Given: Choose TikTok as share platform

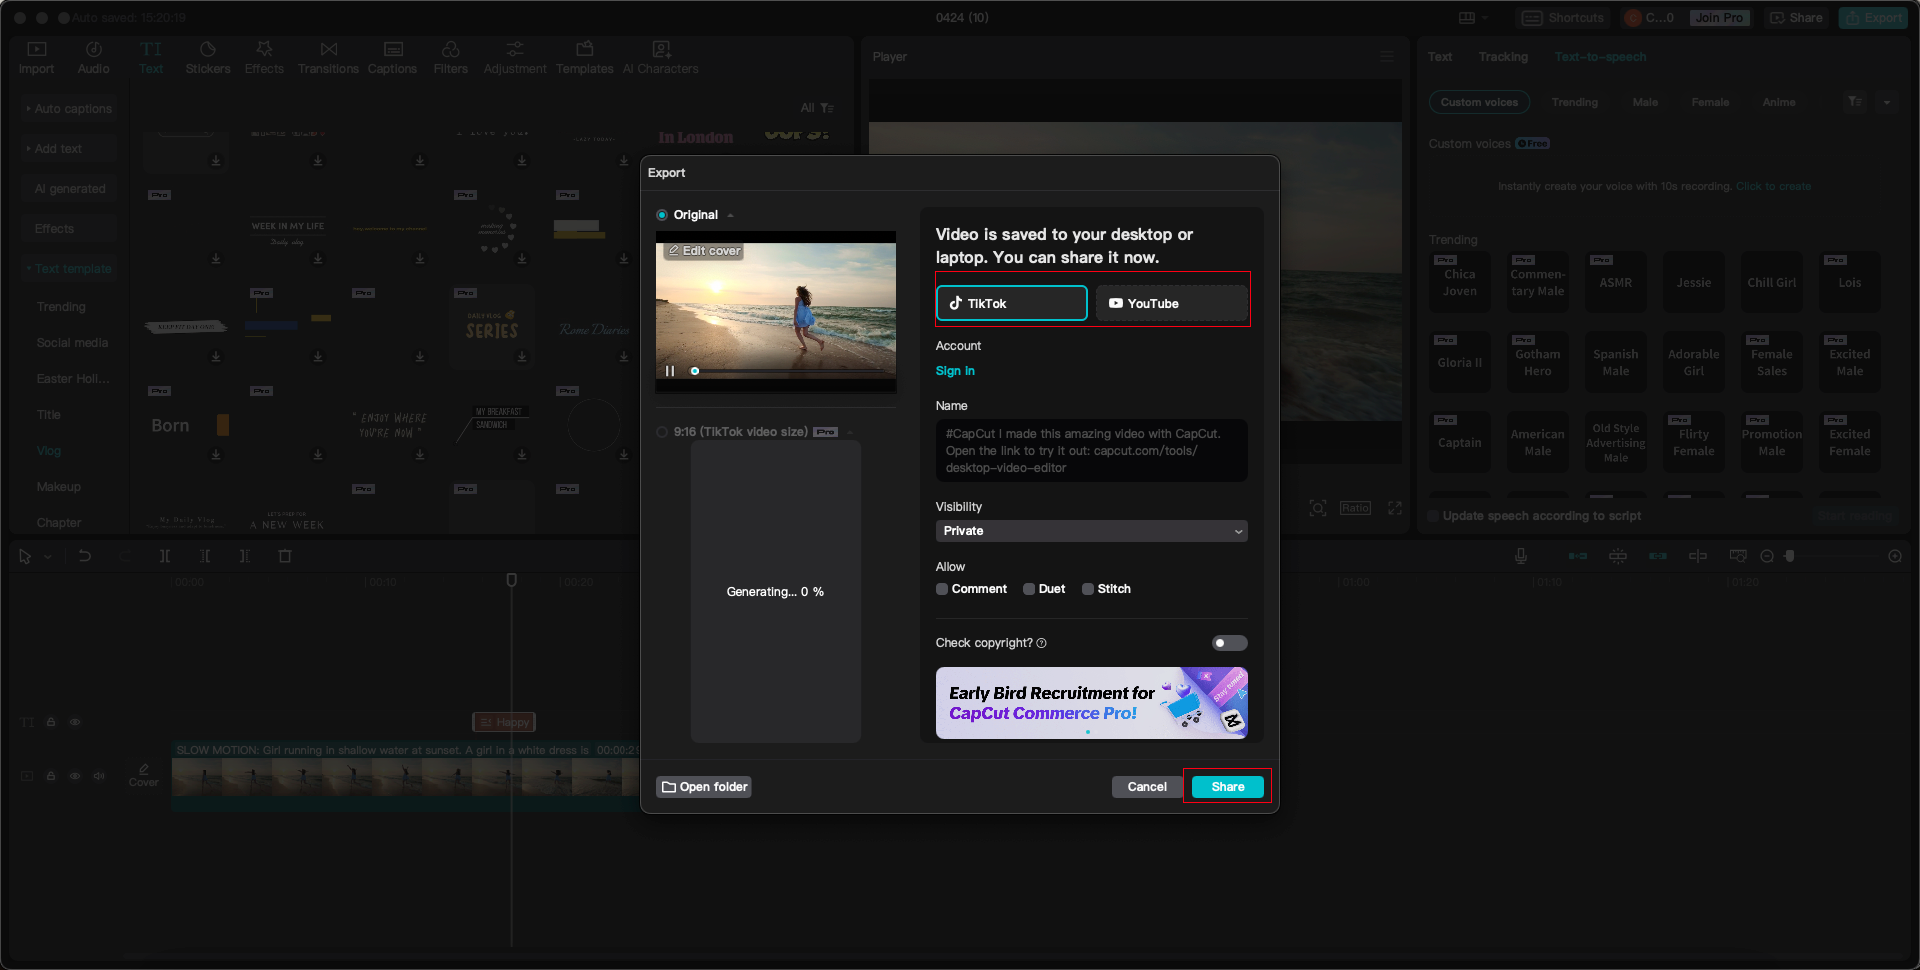Looking at the screenshot, I should pos(1011,303).
